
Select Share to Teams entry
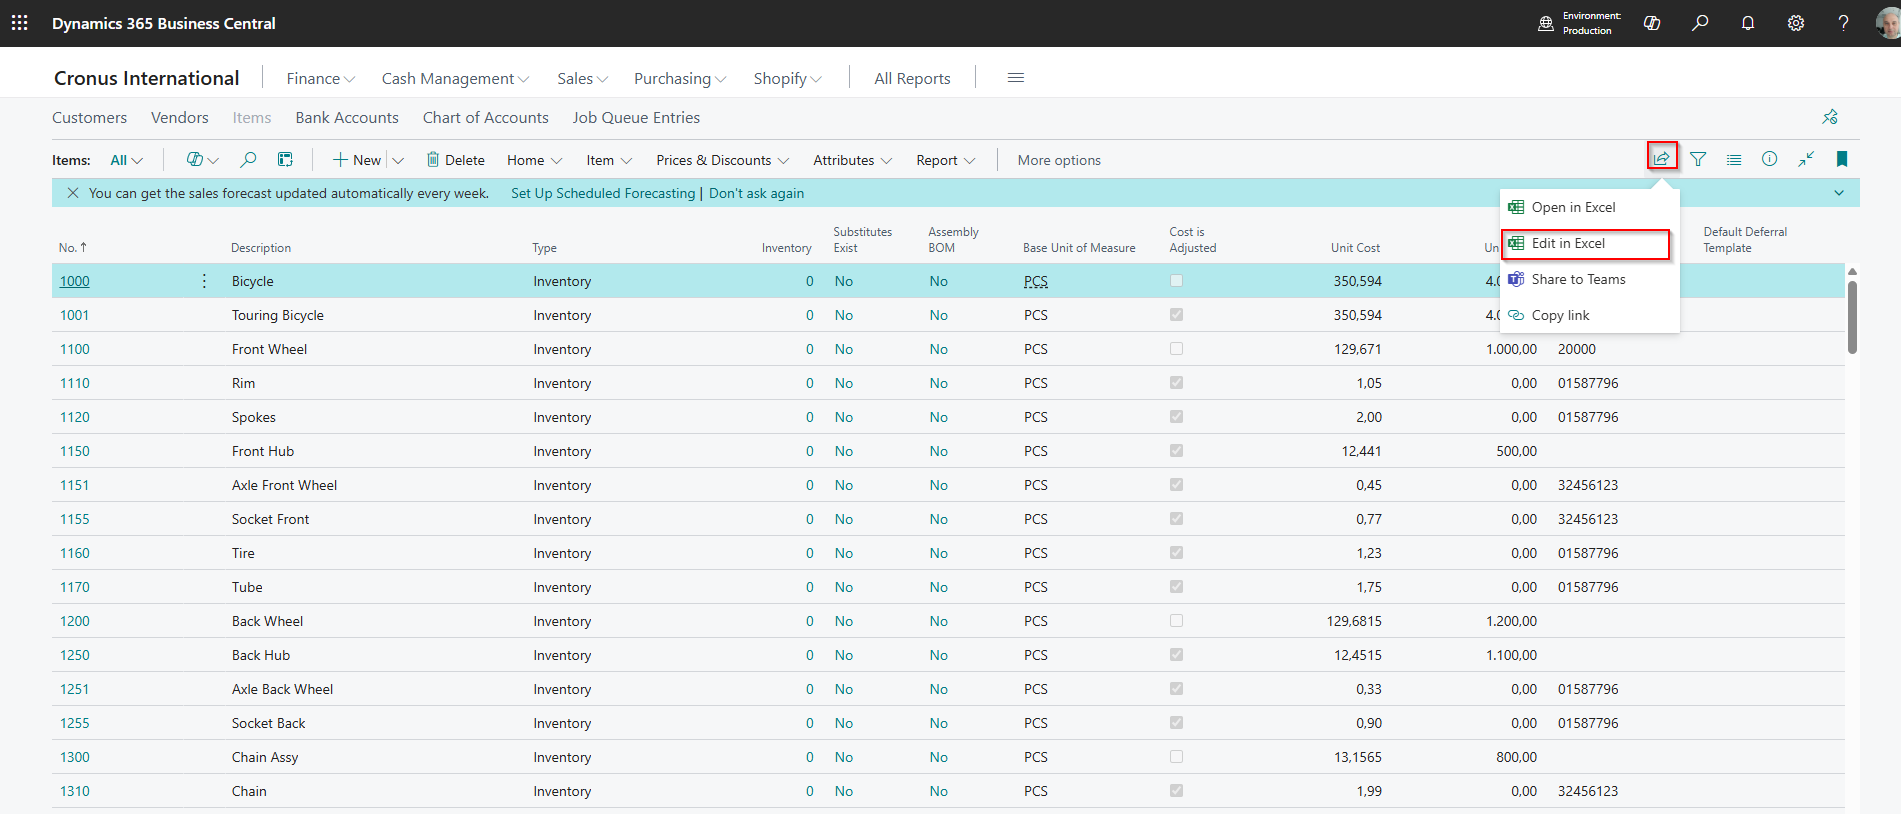point(1590,279)
